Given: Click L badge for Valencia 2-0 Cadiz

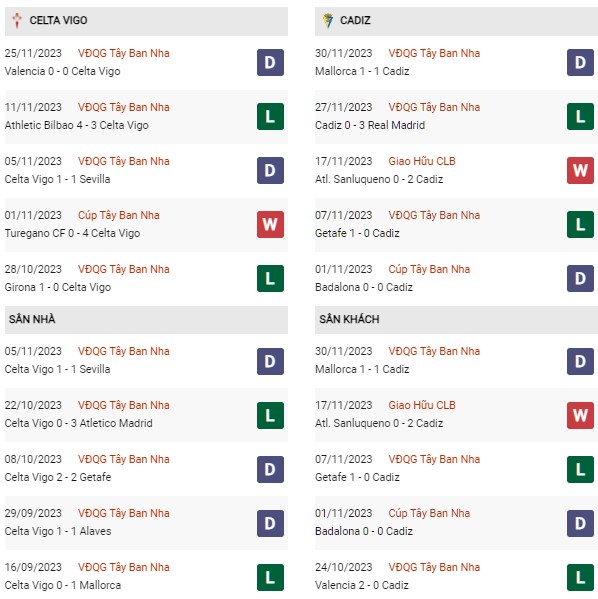Looking at the screenshot, I should coord(580,577).
